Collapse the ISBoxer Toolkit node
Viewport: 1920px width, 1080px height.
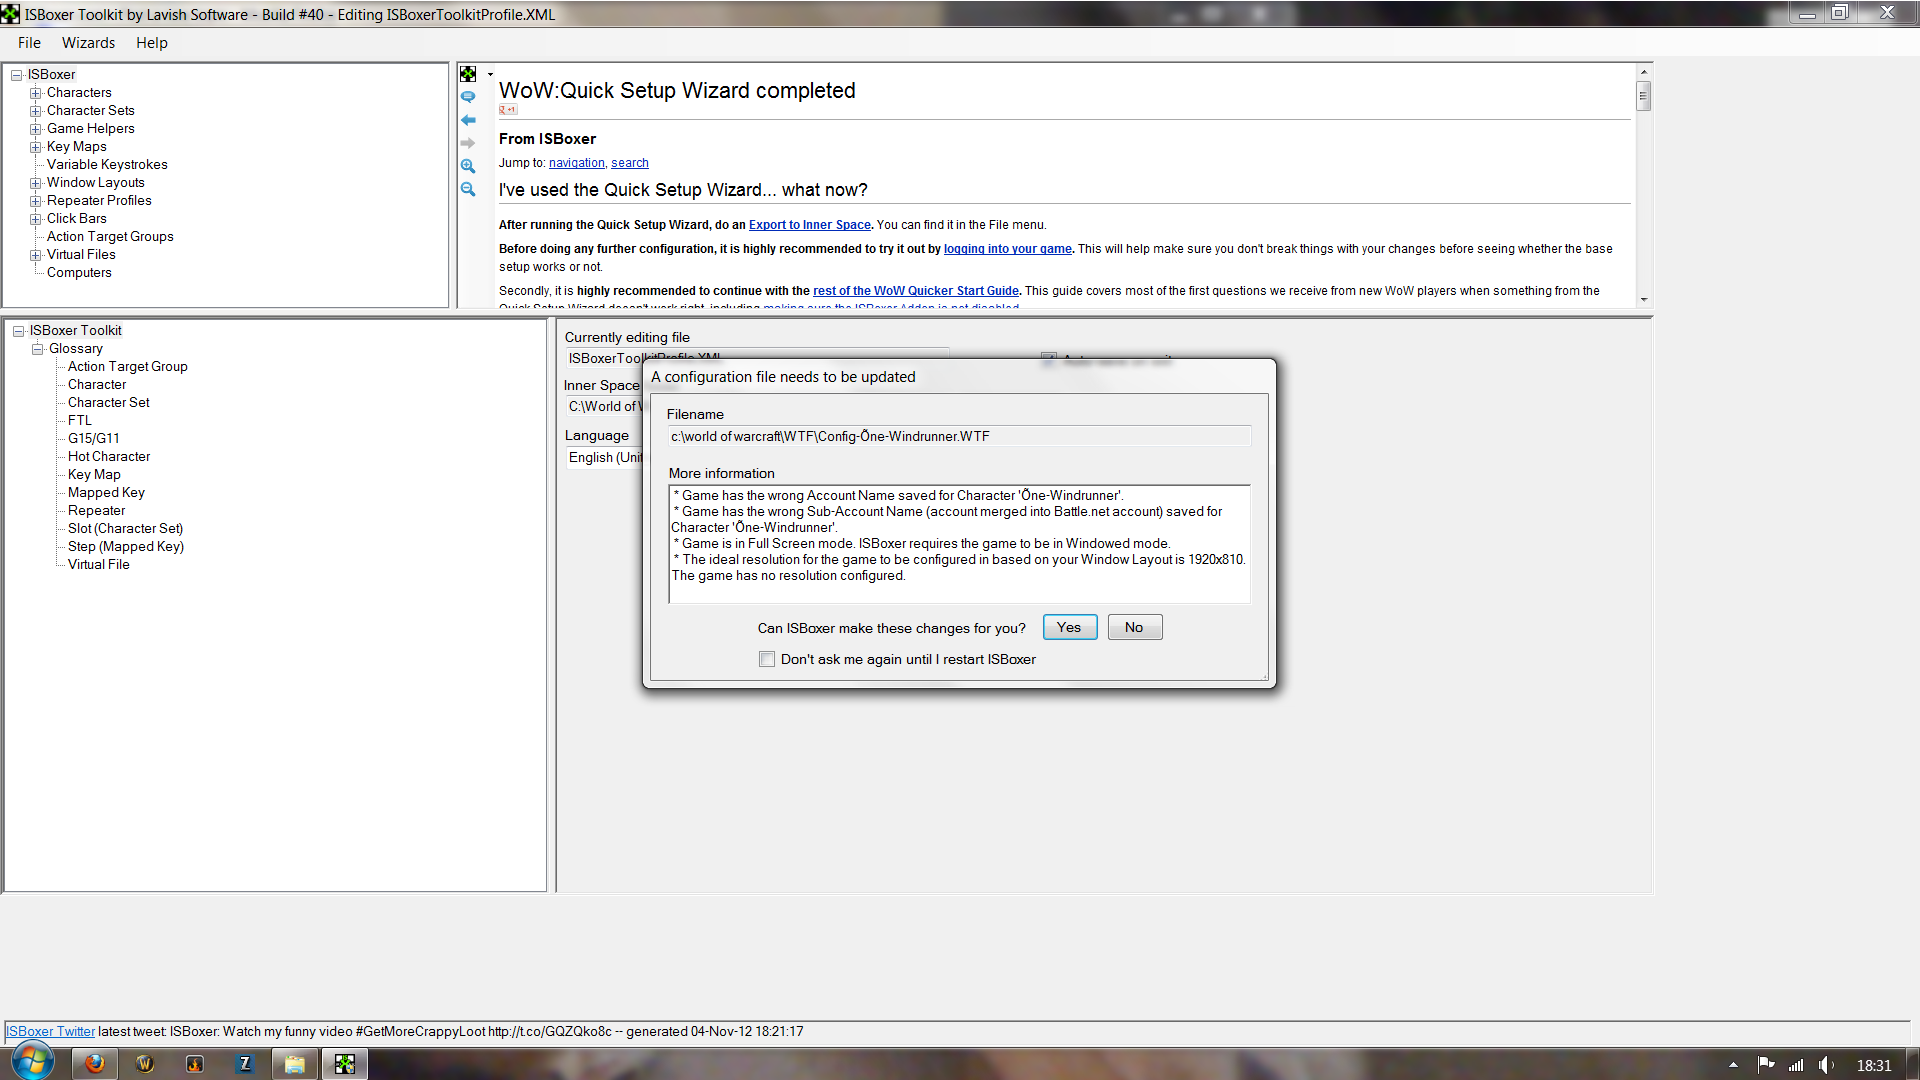click(x=19, y=331)
